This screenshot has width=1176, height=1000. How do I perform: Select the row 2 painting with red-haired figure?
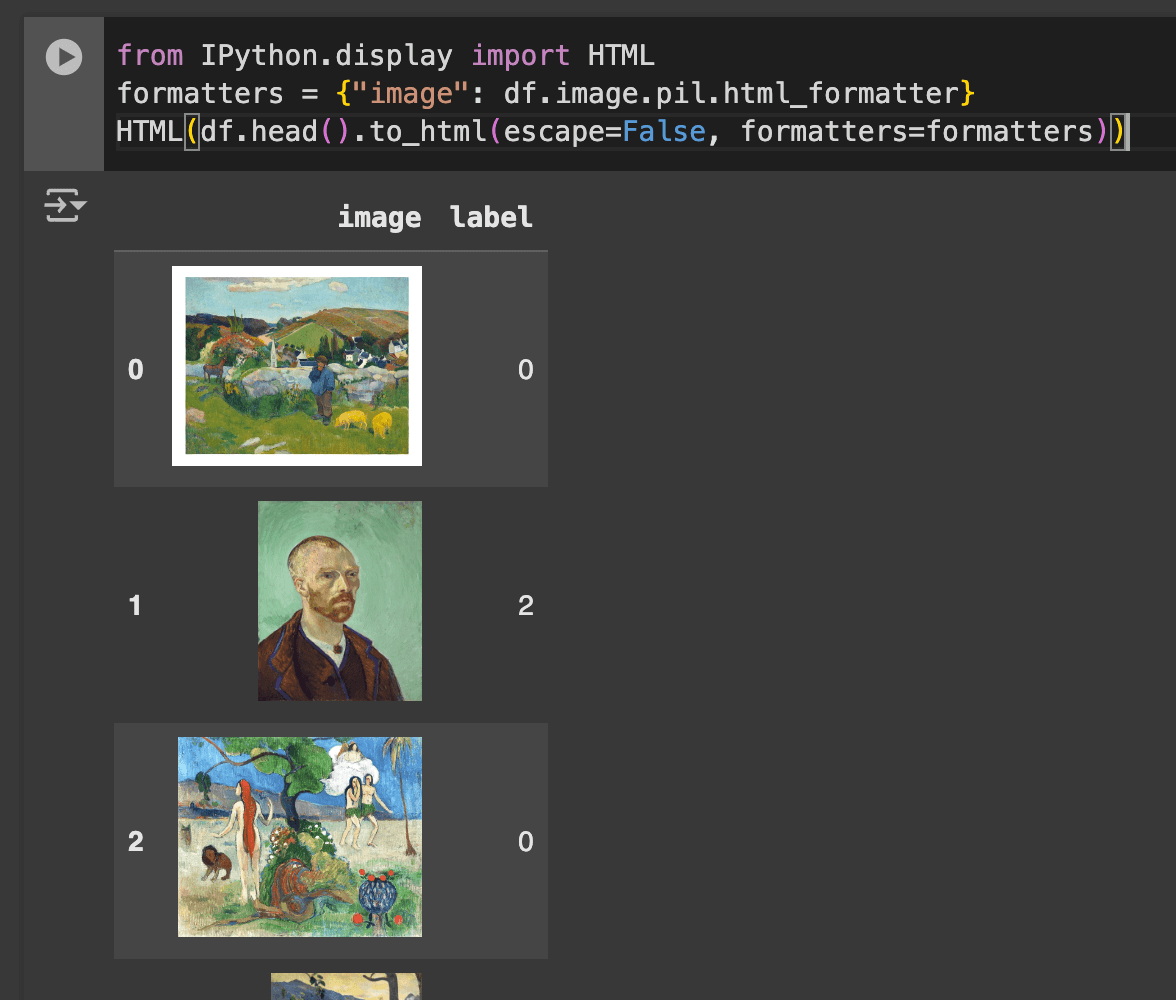(300, 837)
